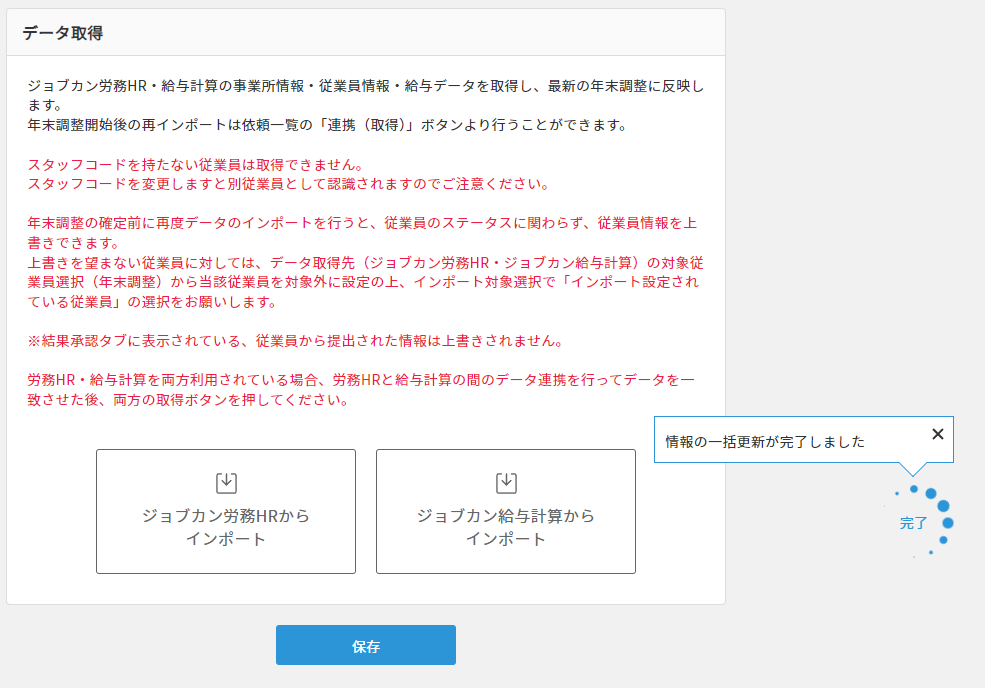
Task: Click the red note starting ※結果承認タブに表示されている
Action: coord(296,341)
